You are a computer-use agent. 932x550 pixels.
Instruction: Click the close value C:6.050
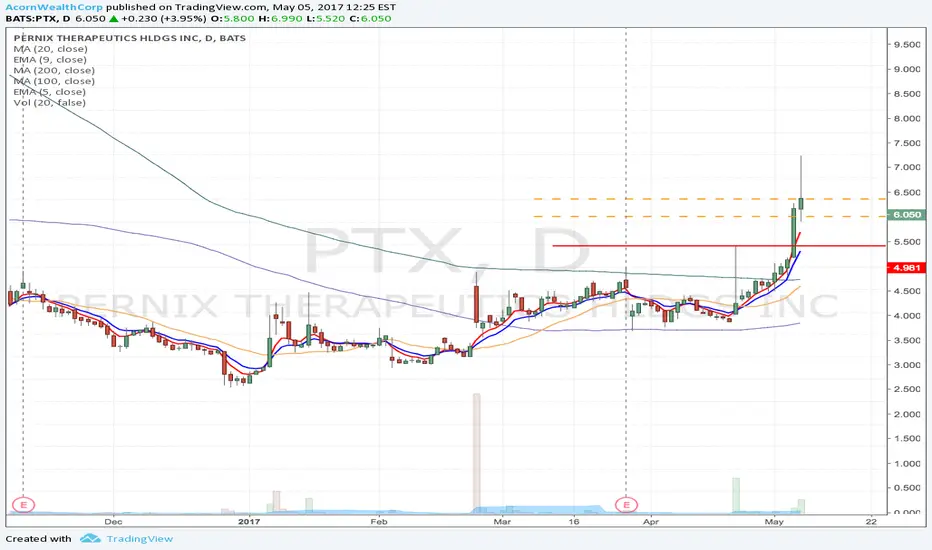[x=370, y=18]
